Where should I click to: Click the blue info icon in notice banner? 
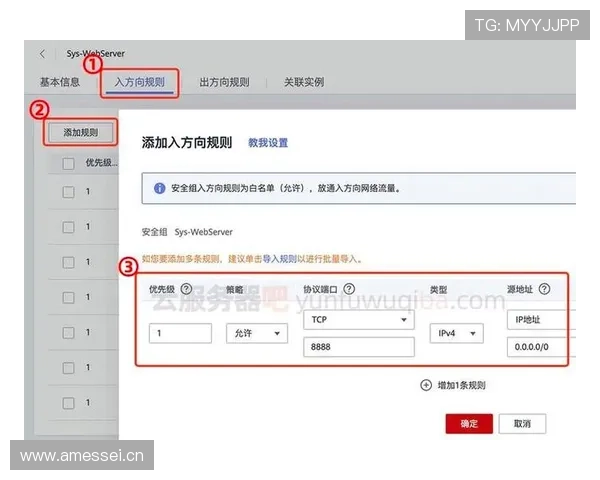(x=159, y=188)
